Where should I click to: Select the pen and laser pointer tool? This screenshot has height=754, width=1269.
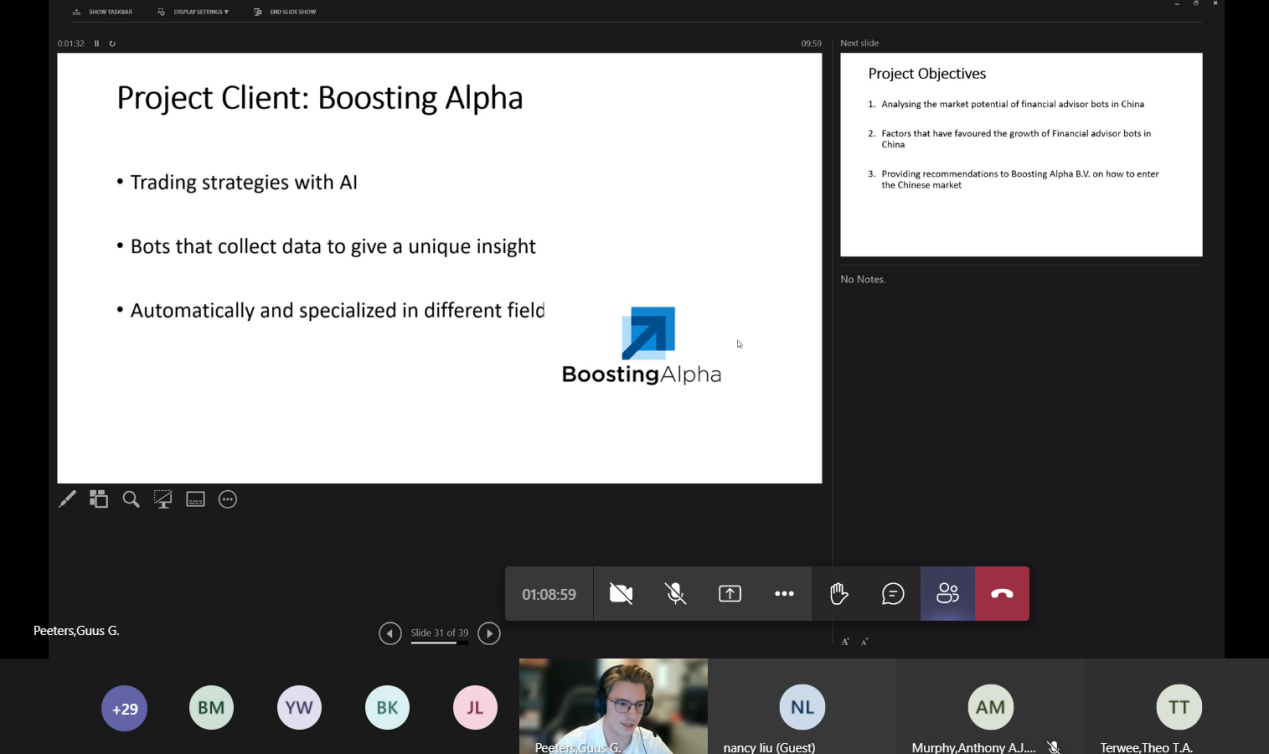67,499
